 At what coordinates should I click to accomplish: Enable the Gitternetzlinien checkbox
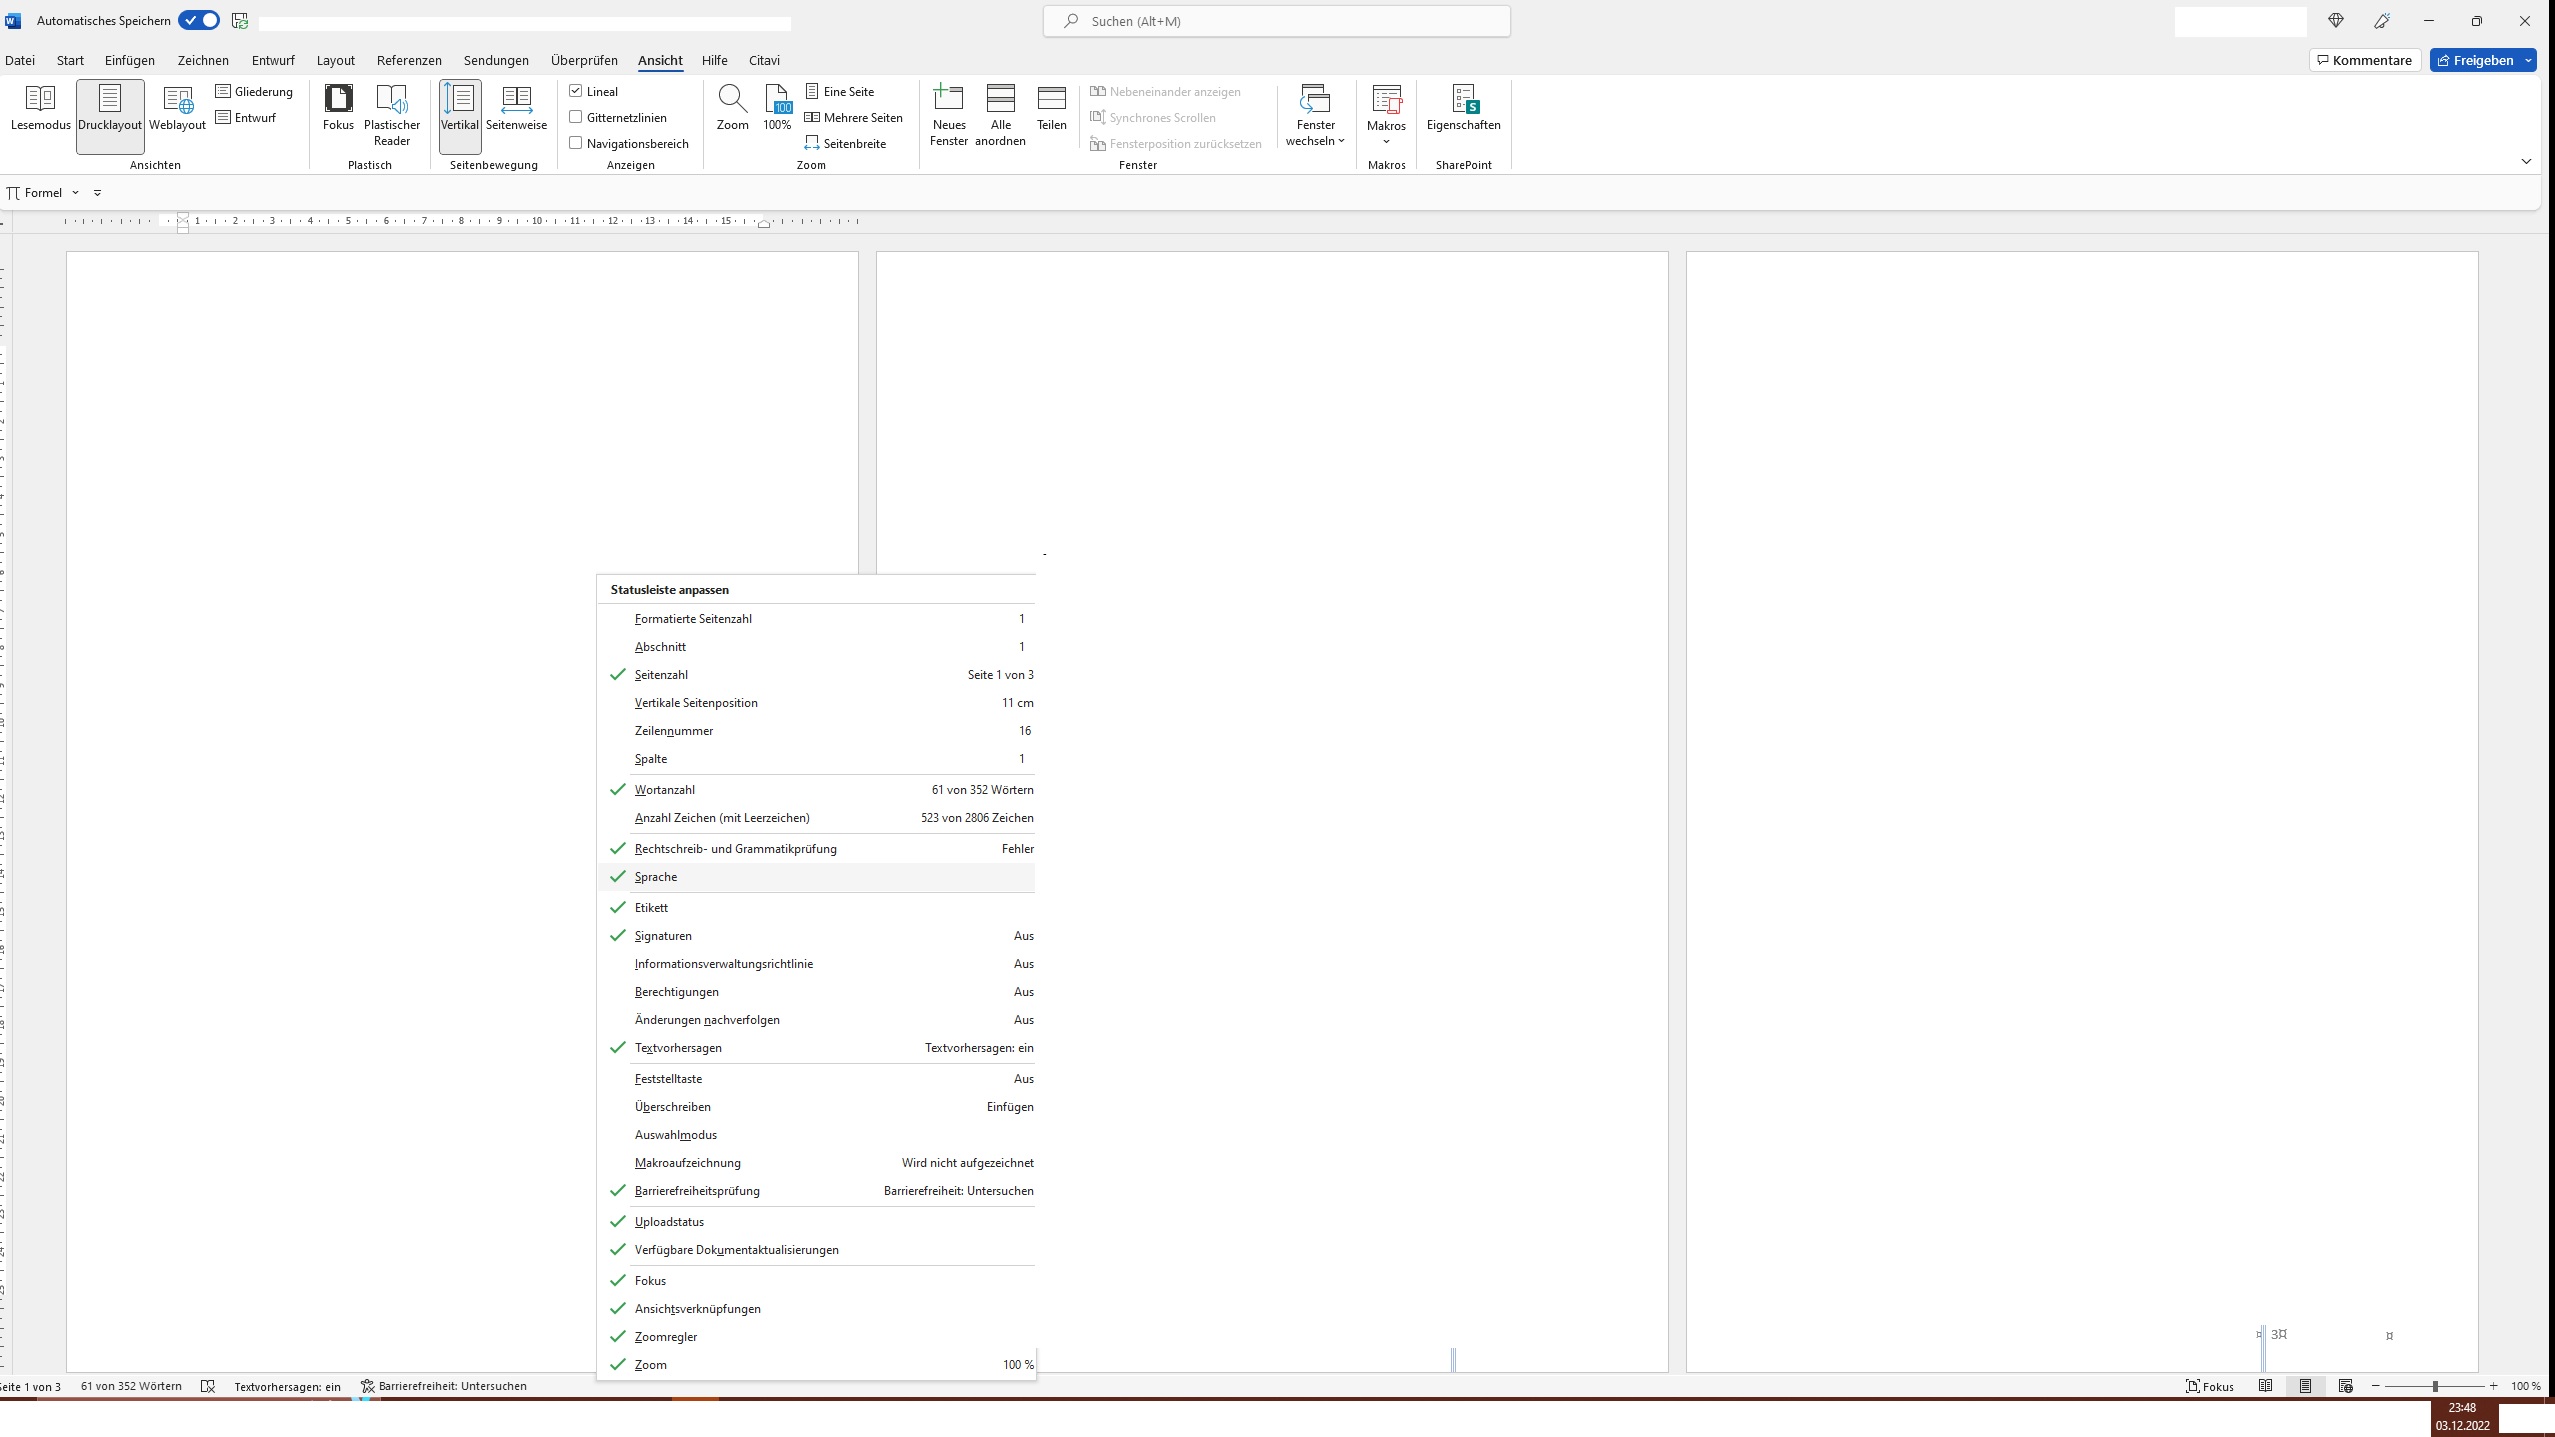pyautogui.click(x=576, y=117)
